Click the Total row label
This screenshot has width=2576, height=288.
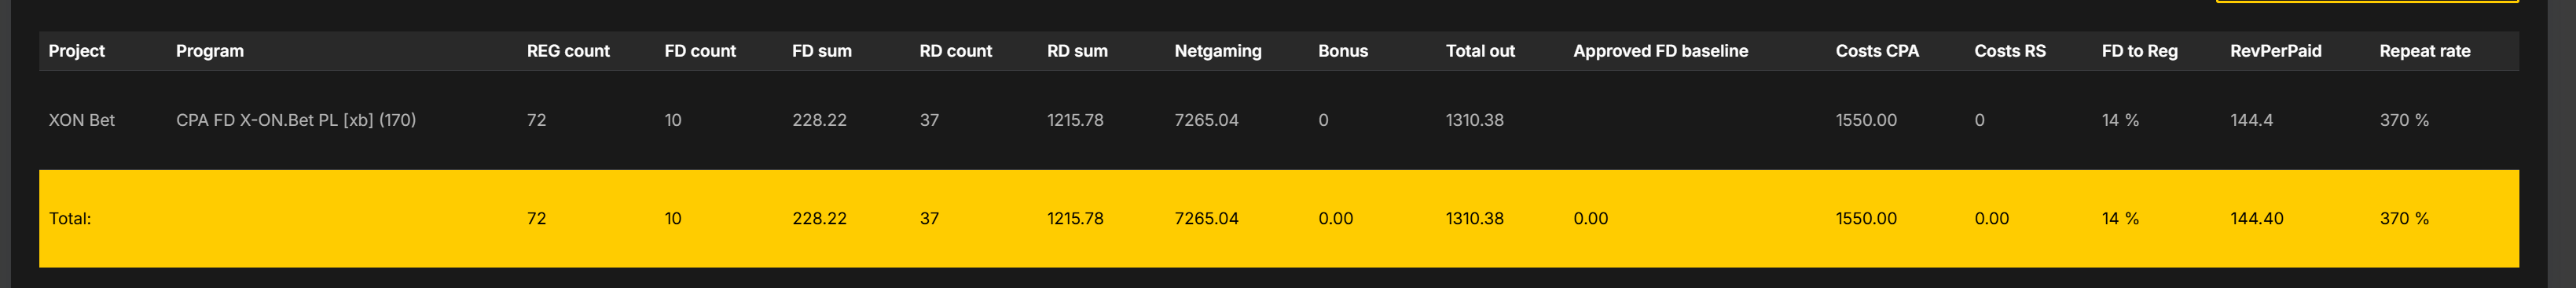pos(70,218)
